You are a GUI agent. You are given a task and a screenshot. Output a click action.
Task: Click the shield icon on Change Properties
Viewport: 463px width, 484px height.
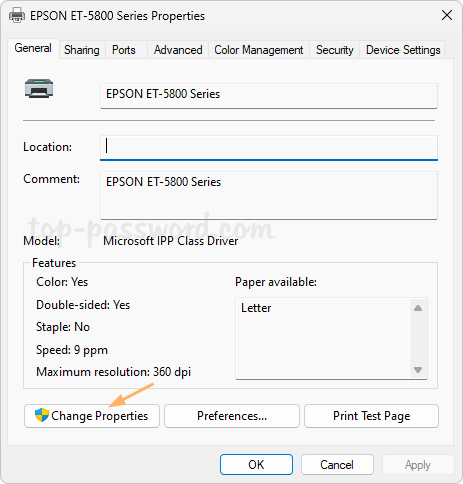point(42,415)
